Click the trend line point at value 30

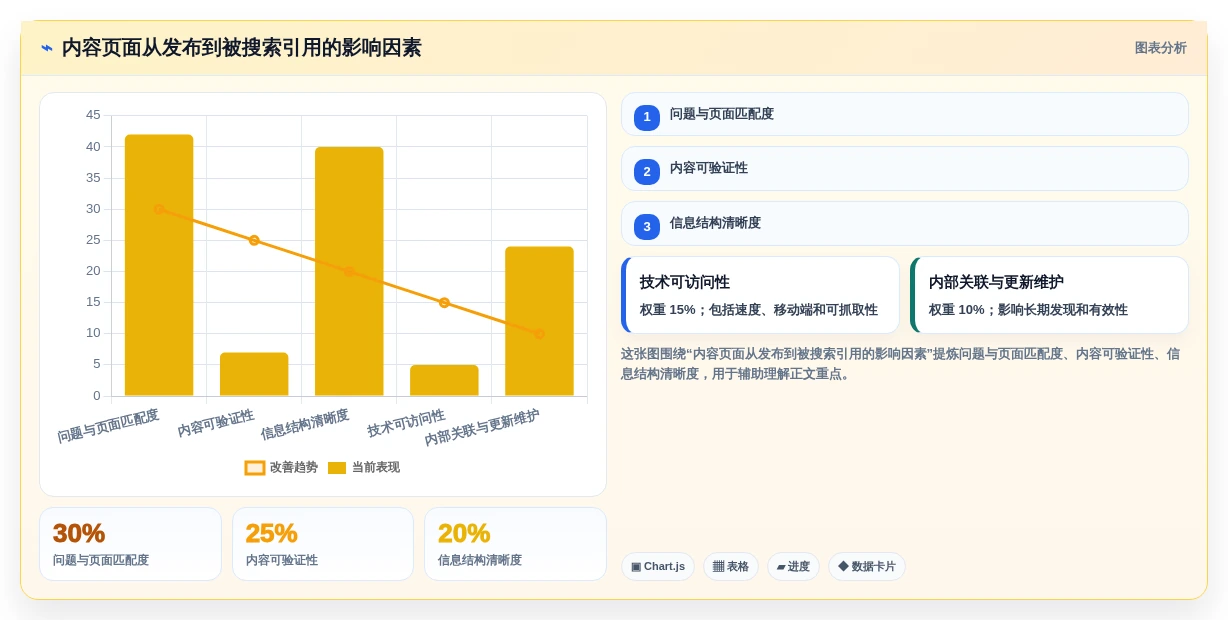coord(159,209)
